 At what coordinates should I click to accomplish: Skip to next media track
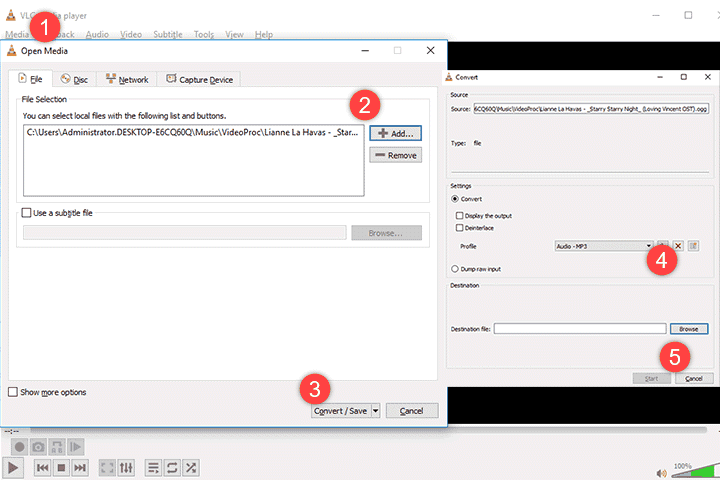coord(80,468)
